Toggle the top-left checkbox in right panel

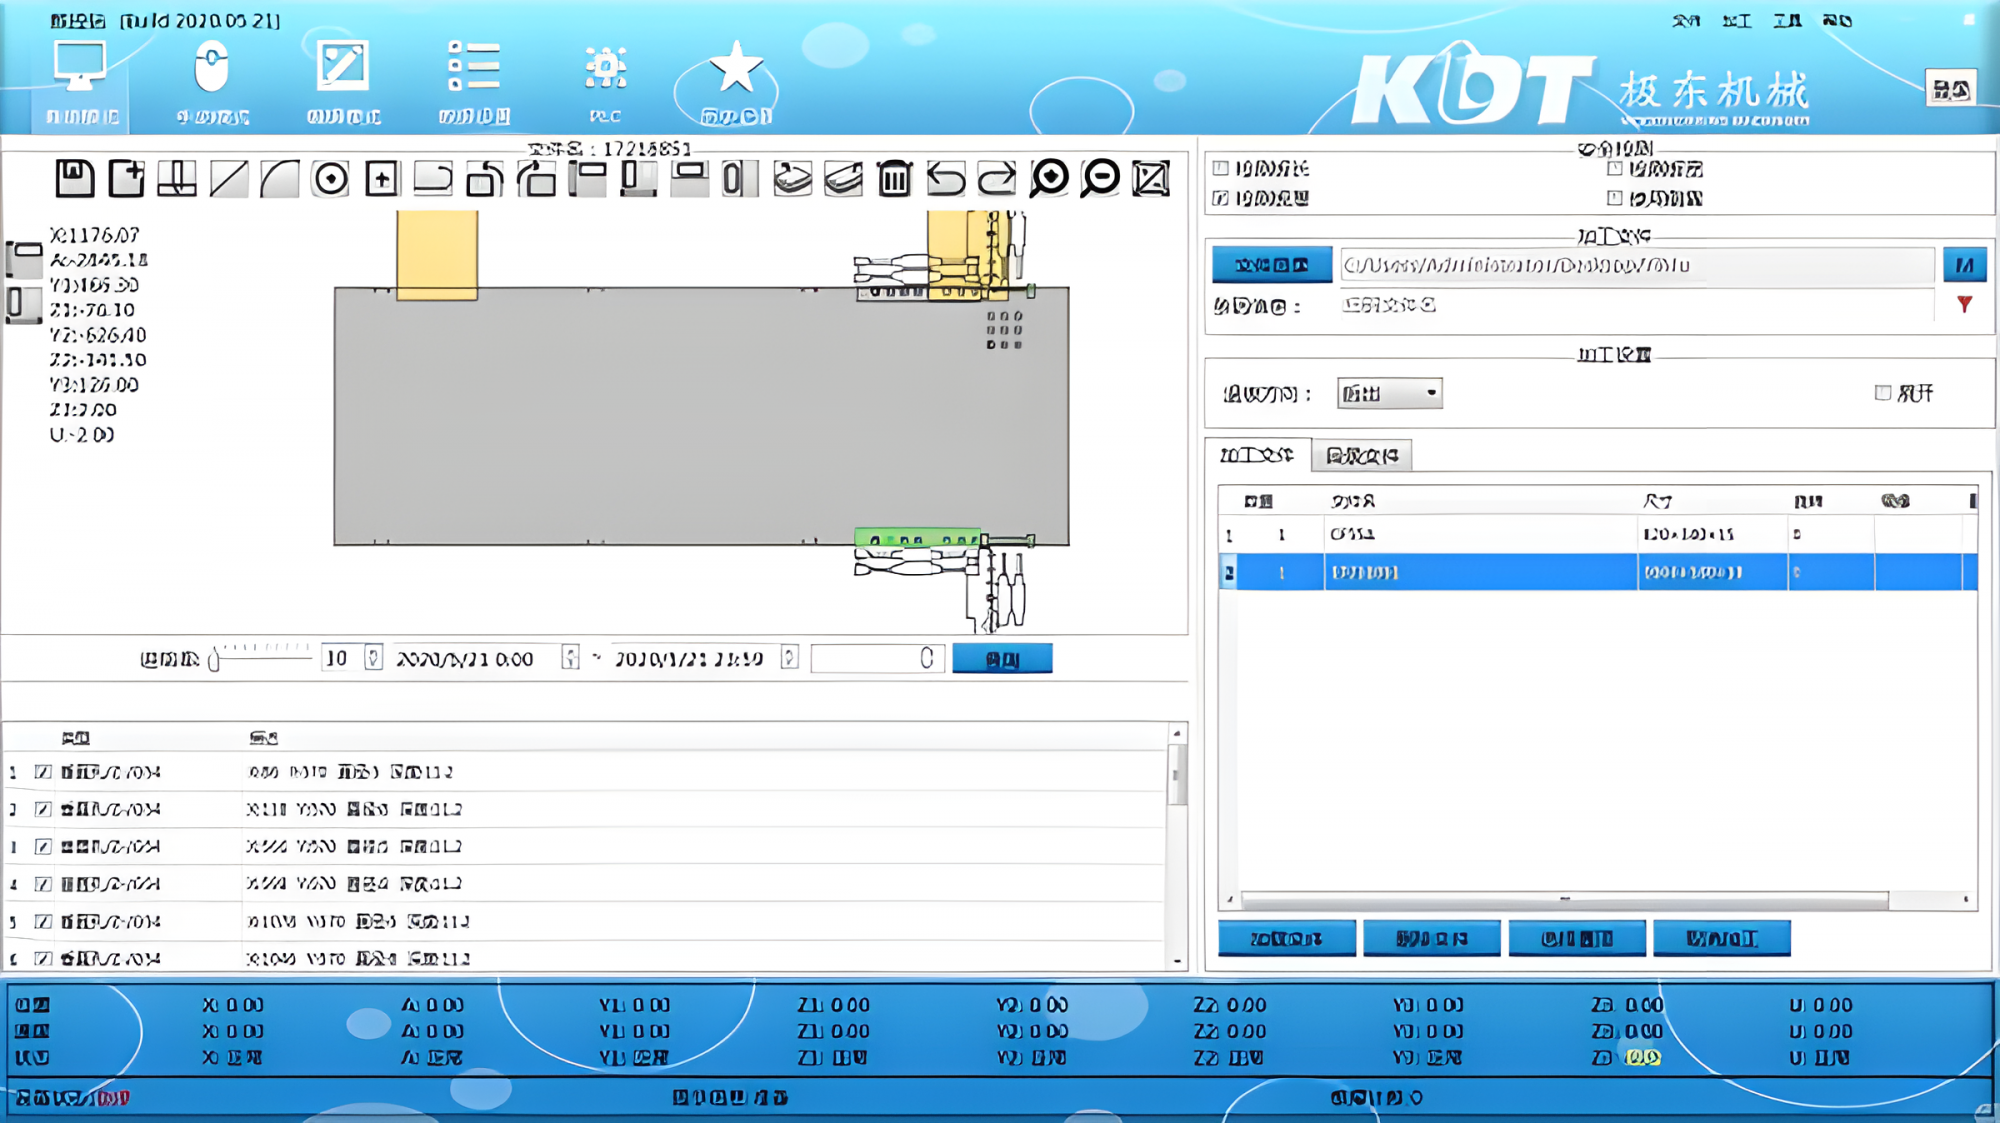pyautogui.click(x=1221, y=168)
